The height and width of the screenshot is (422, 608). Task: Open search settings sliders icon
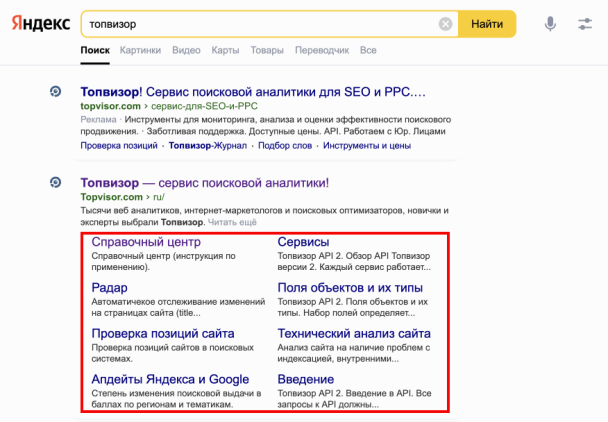(585, 24)
